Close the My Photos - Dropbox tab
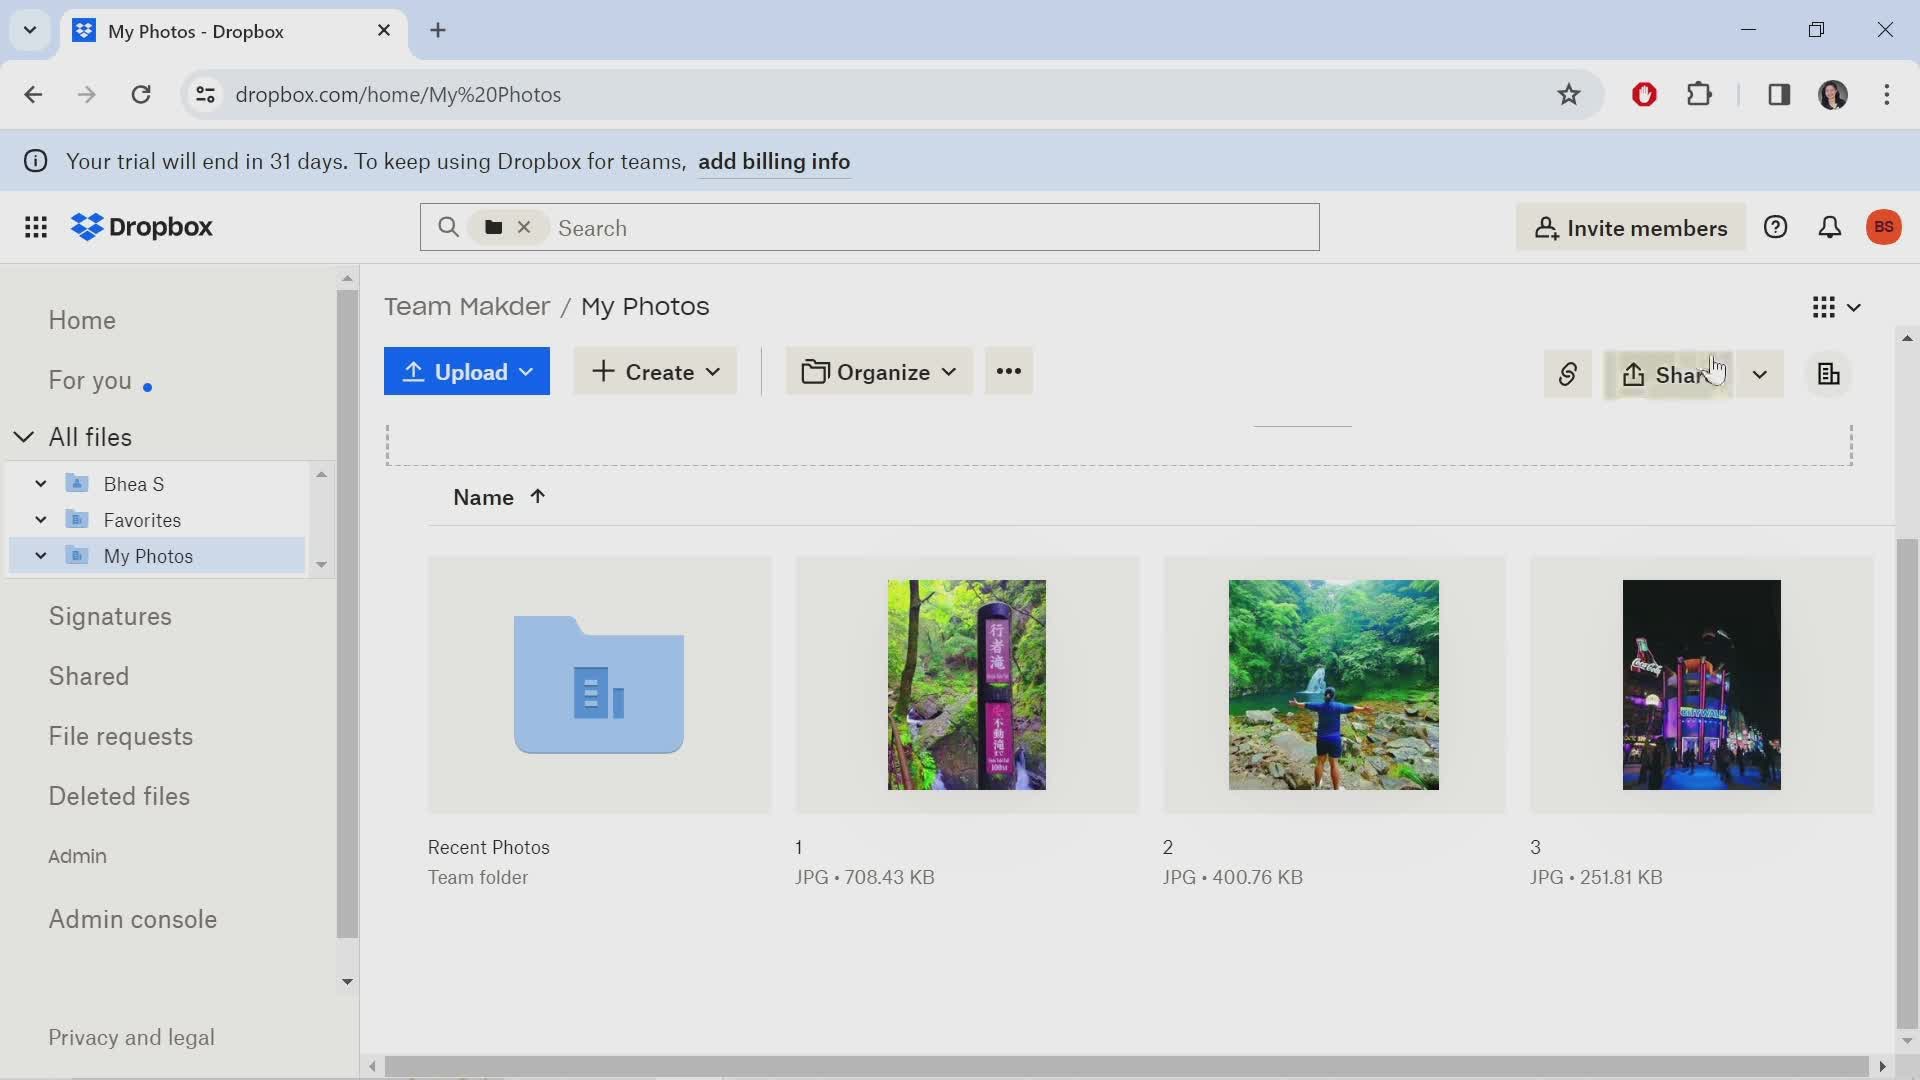Viewport: 1920px width, 1080px height. click(x=384, y=31)
